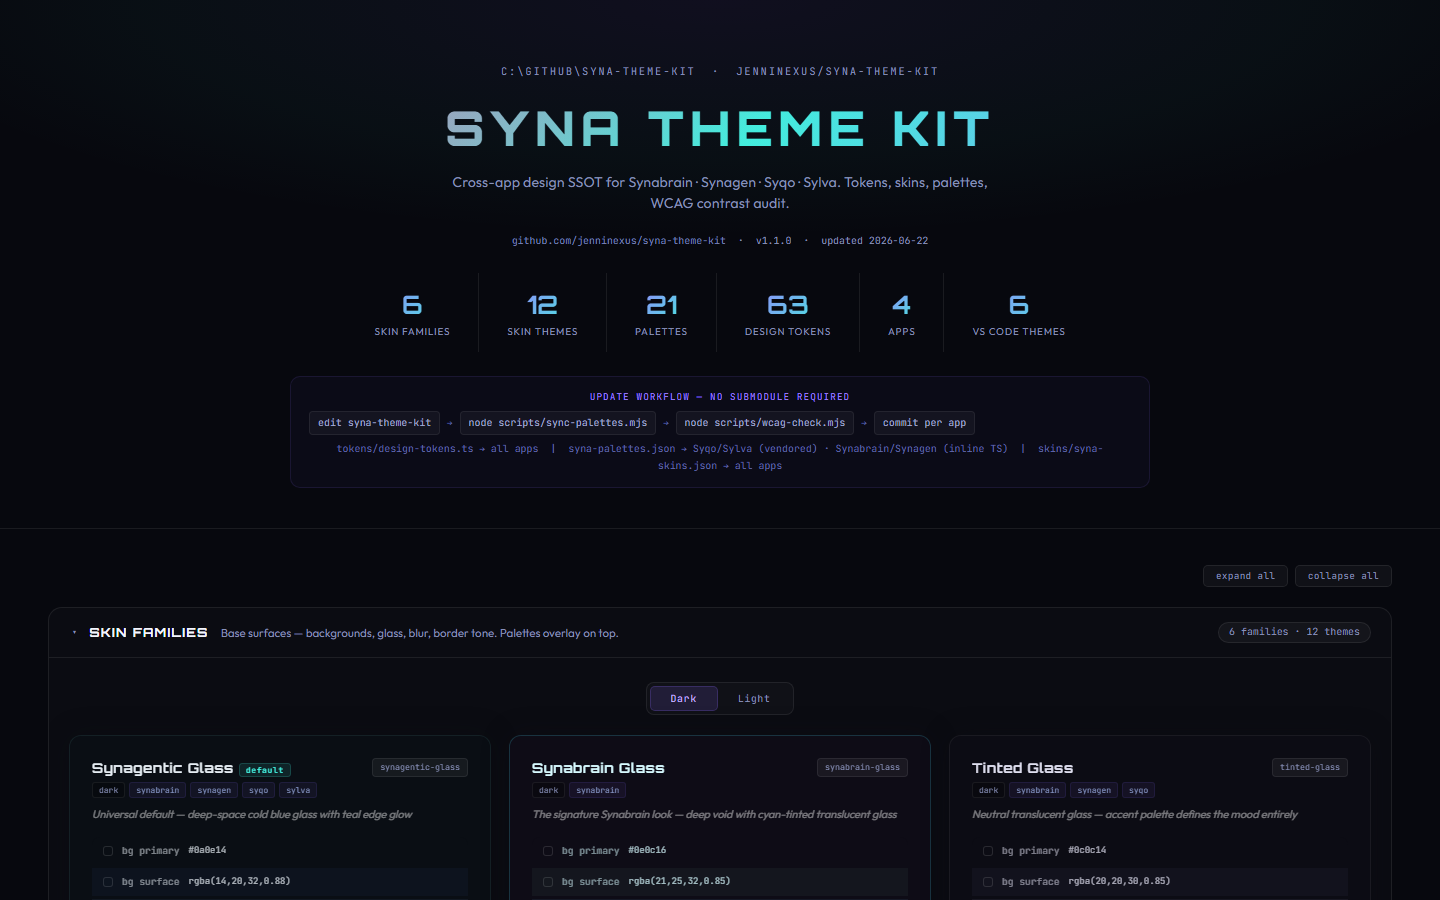The width and height of the screenshot is (1440, 900).
Task: Click the collapse all button
Action: click(1343, 576)
